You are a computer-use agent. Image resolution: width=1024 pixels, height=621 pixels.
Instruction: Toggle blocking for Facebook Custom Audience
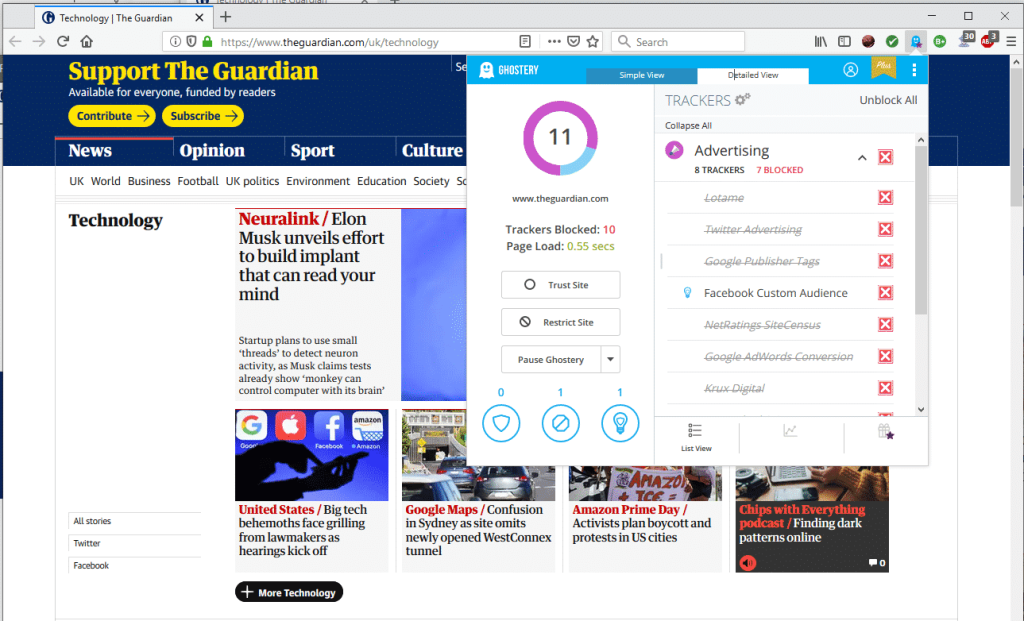885,293
